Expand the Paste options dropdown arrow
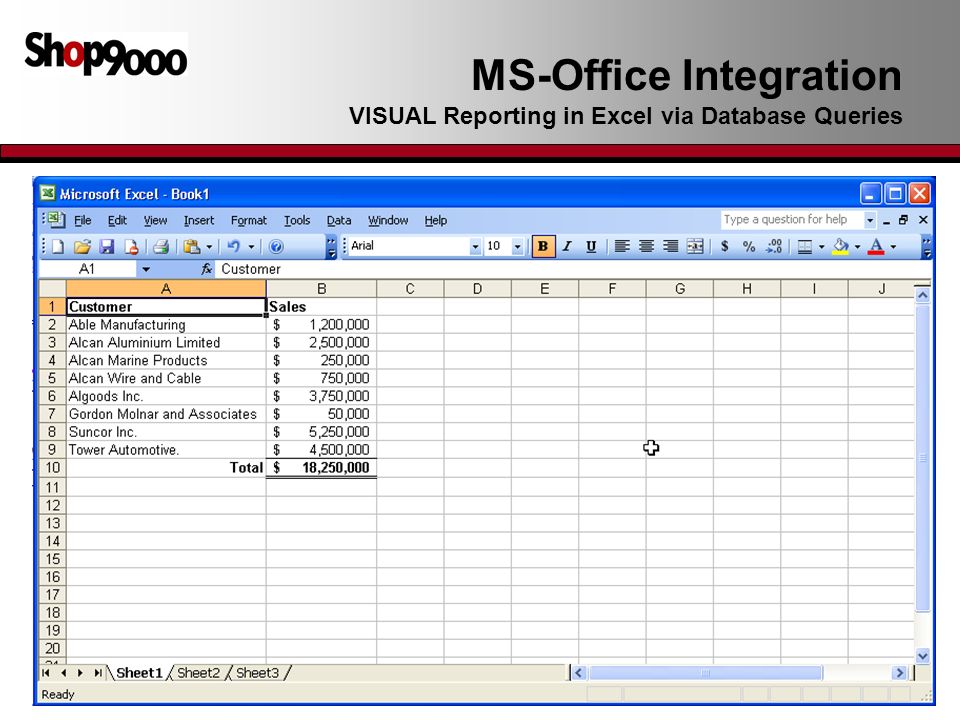 click(209, 247)
